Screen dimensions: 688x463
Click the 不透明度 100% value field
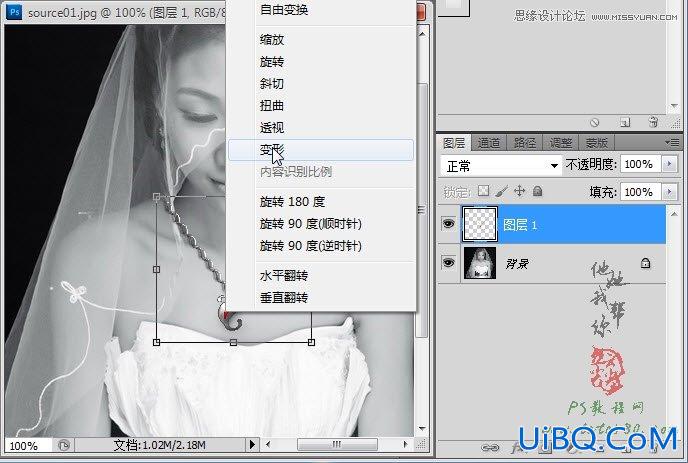coord(641,164)
